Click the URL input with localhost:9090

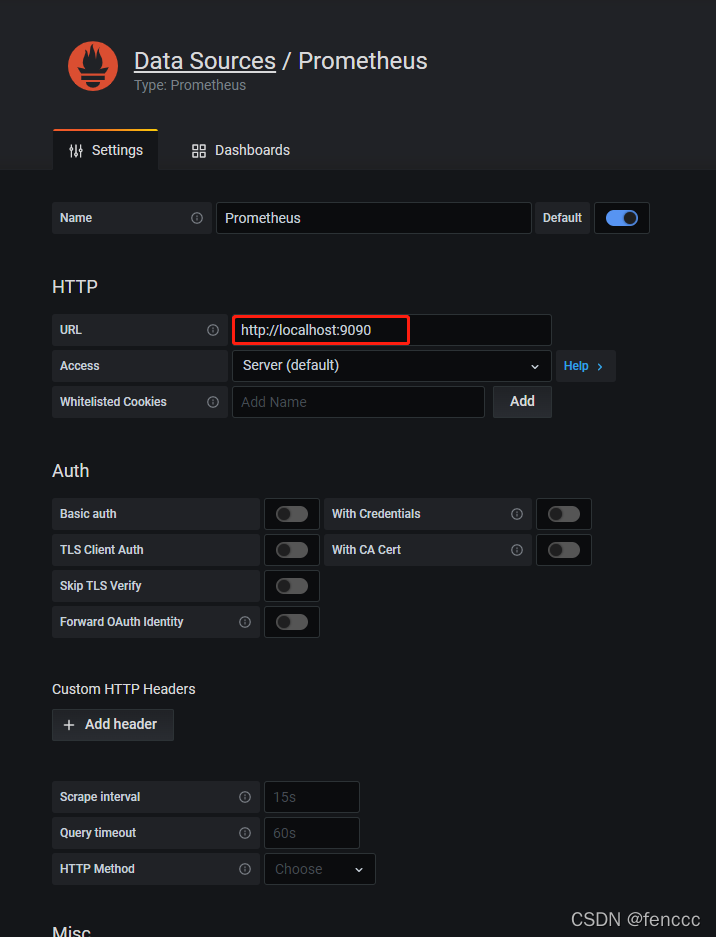coord(391,330)
